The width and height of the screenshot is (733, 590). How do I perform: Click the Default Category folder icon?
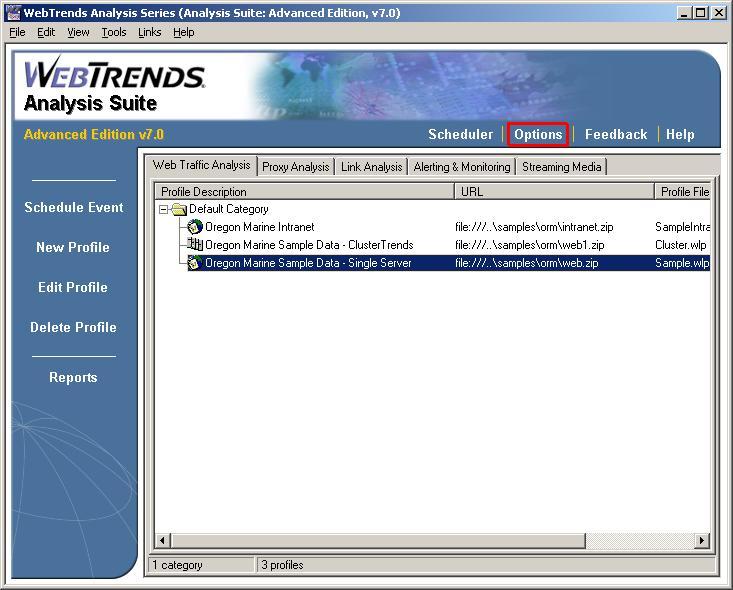[x=179, y=210]
